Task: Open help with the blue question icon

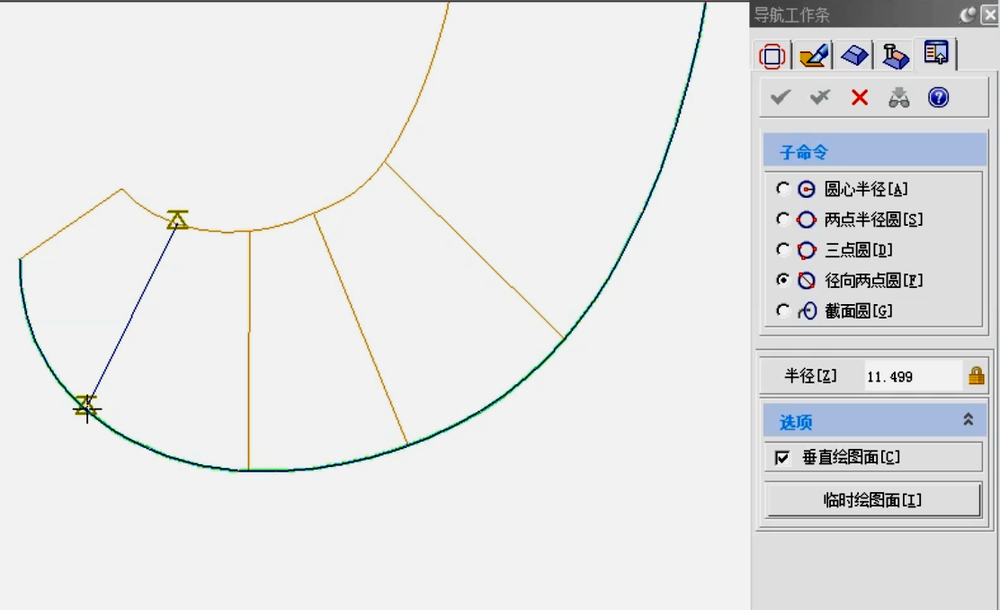Action: pyautogui.click(x=938, y=98)
